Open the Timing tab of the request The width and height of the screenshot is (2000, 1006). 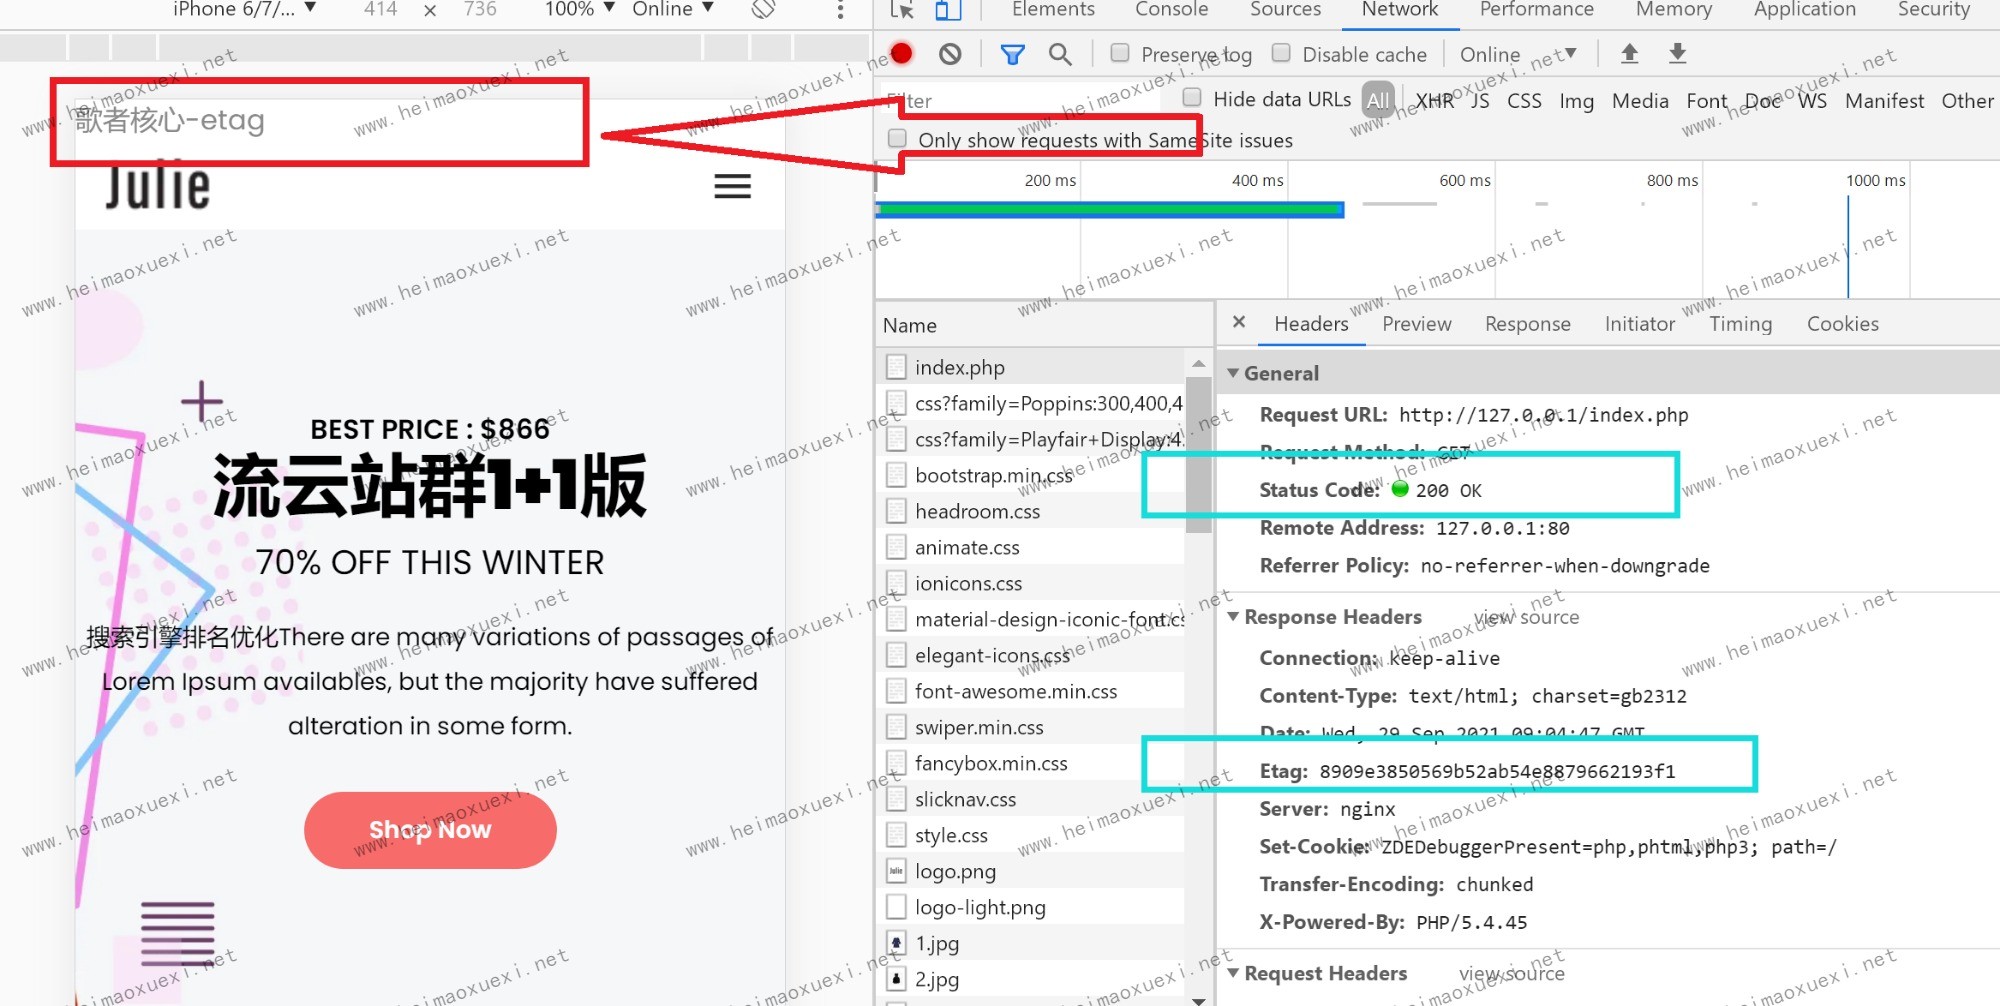[1740, 324]
